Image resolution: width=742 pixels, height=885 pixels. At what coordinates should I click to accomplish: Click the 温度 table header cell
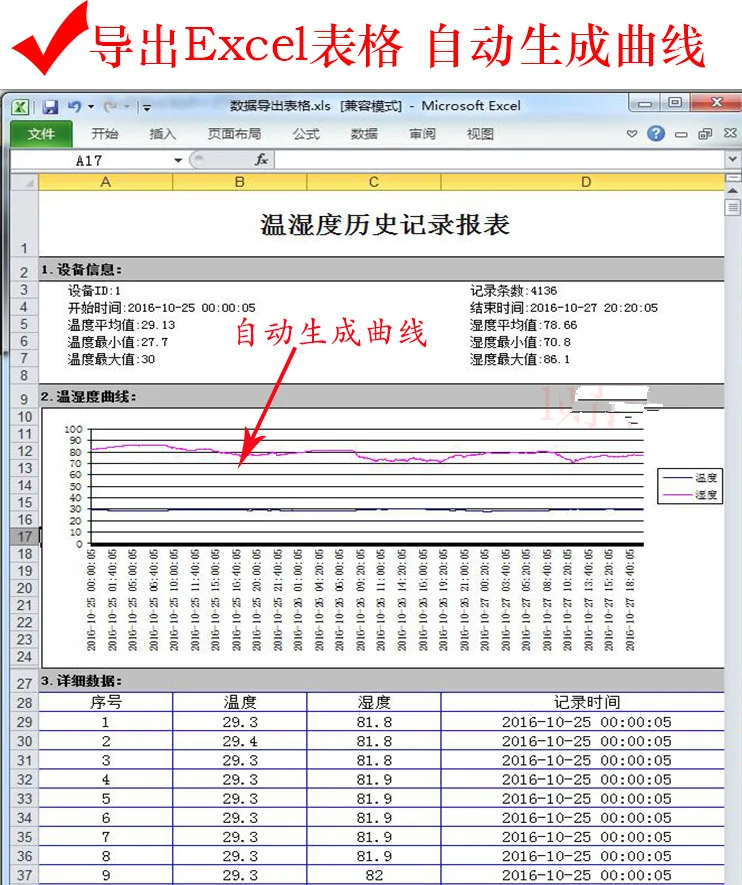[240, 703]
